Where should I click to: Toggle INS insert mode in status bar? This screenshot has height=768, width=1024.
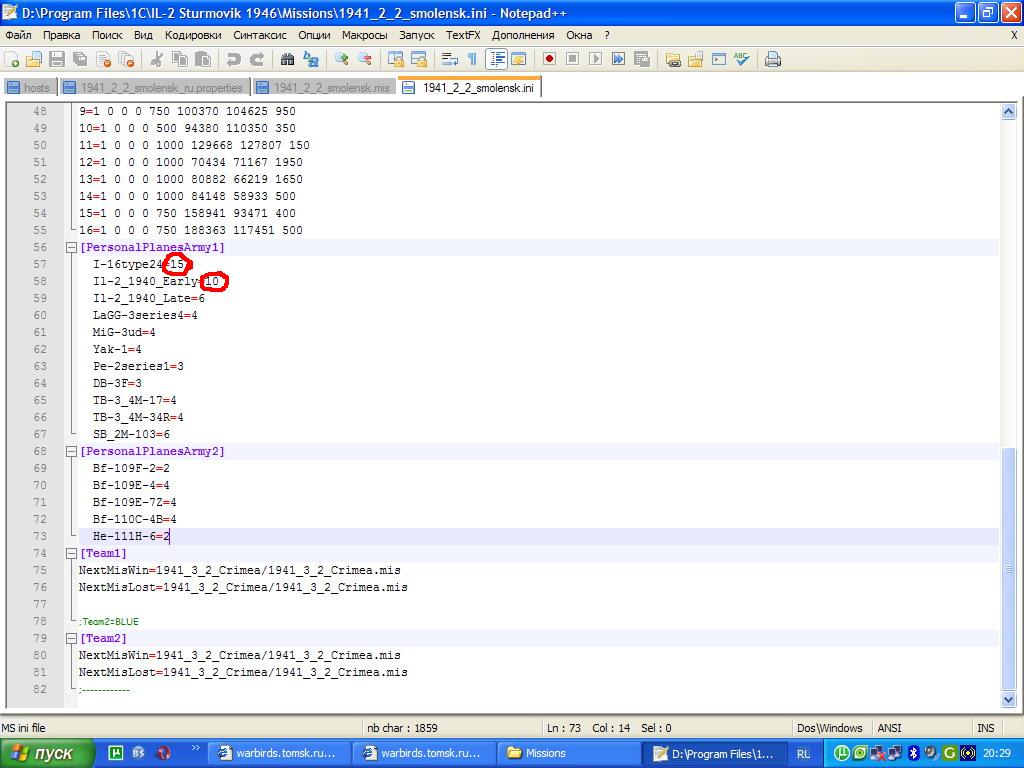tap(985, 728)
